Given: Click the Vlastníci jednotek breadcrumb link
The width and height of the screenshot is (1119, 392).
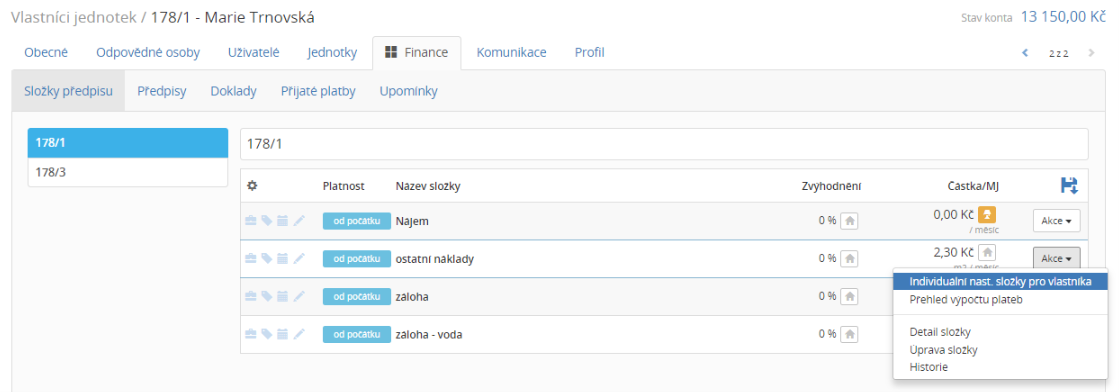Looking at the screenshot, I should pyautogui.click(x=74, y=17).
